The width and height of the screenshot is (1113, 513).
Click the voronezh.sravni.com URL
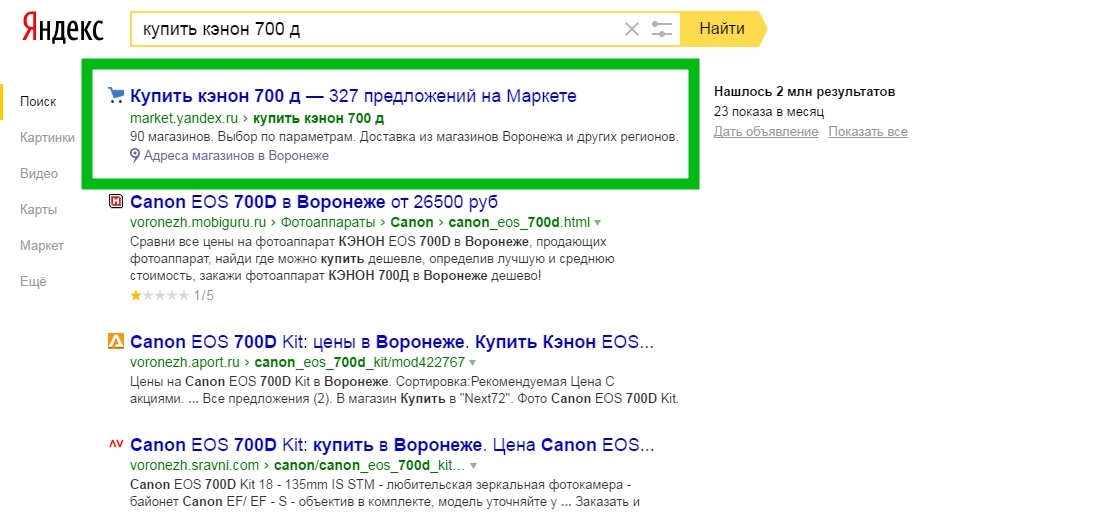point(194,466)
